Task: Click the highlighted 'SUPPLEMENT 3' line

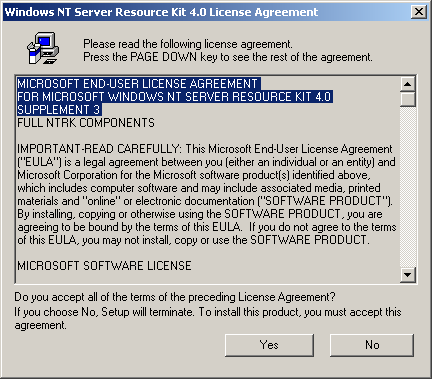Action: (59, 110)
